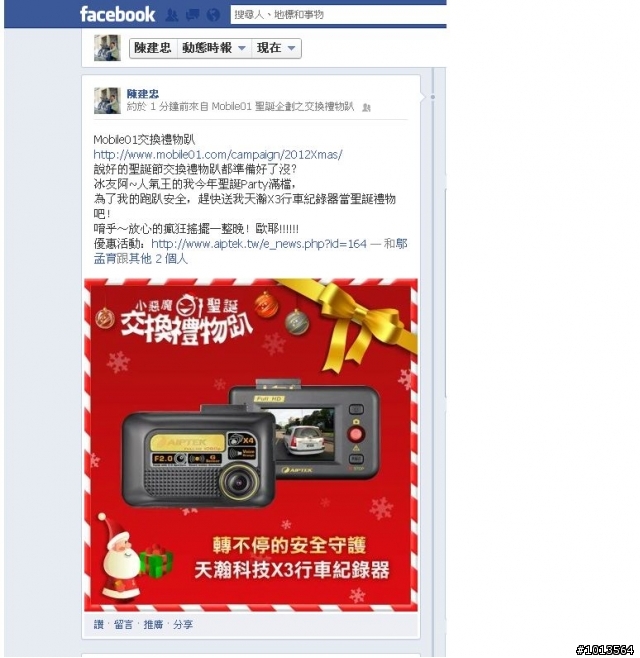Click the 陳建忠 name button
Screen dimensions: 640x658
click(x=153, y=48)
